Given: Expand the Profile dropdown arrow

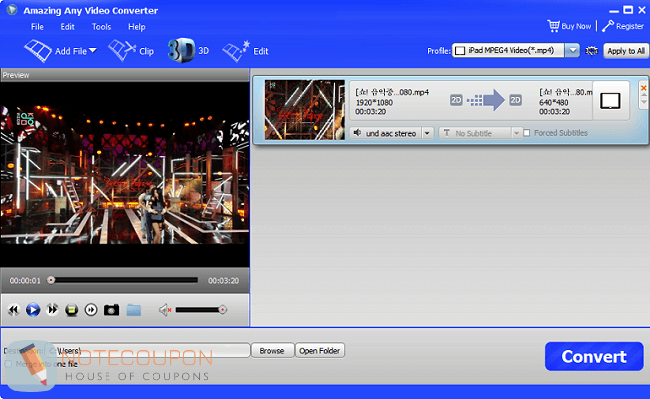Looking at the screenshot, I should click(572, 51).
